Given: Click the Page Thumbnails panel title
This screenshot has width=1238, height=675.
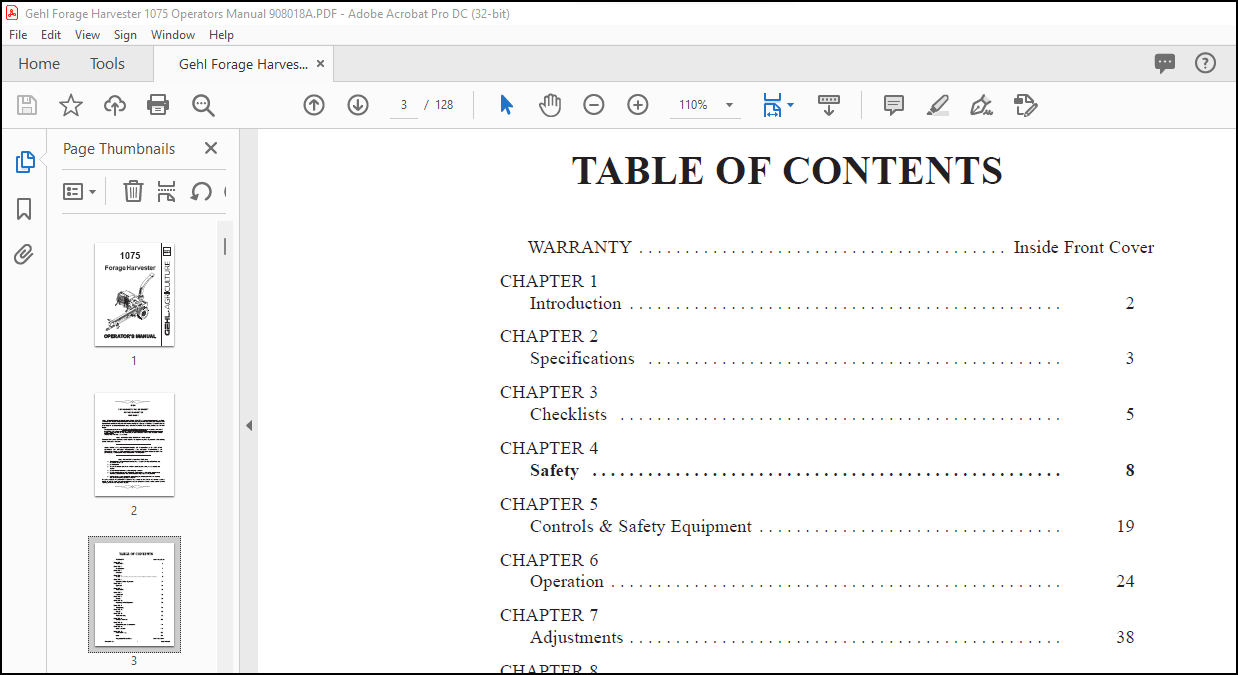Looking at the screenshot, I should (x=119, y=148).
